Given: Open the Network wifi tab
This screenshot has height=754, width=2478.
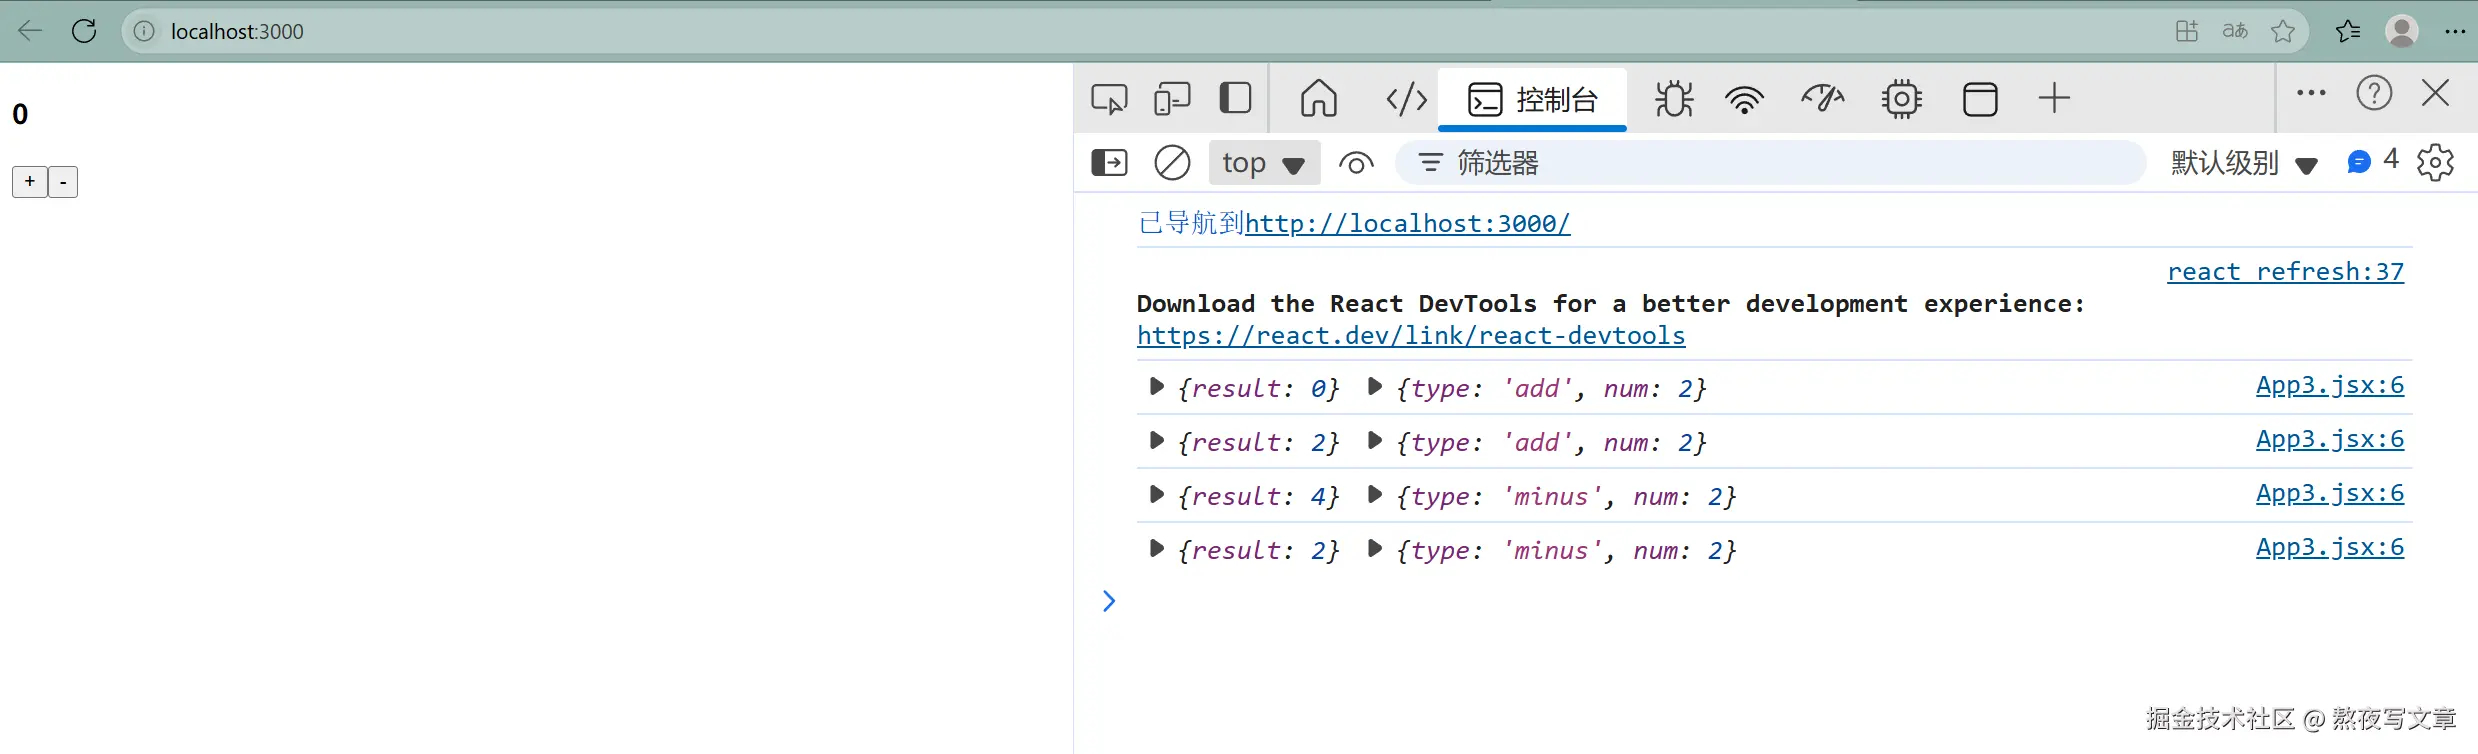Looking at the screenshot, I should click(x=1744, y=99).
